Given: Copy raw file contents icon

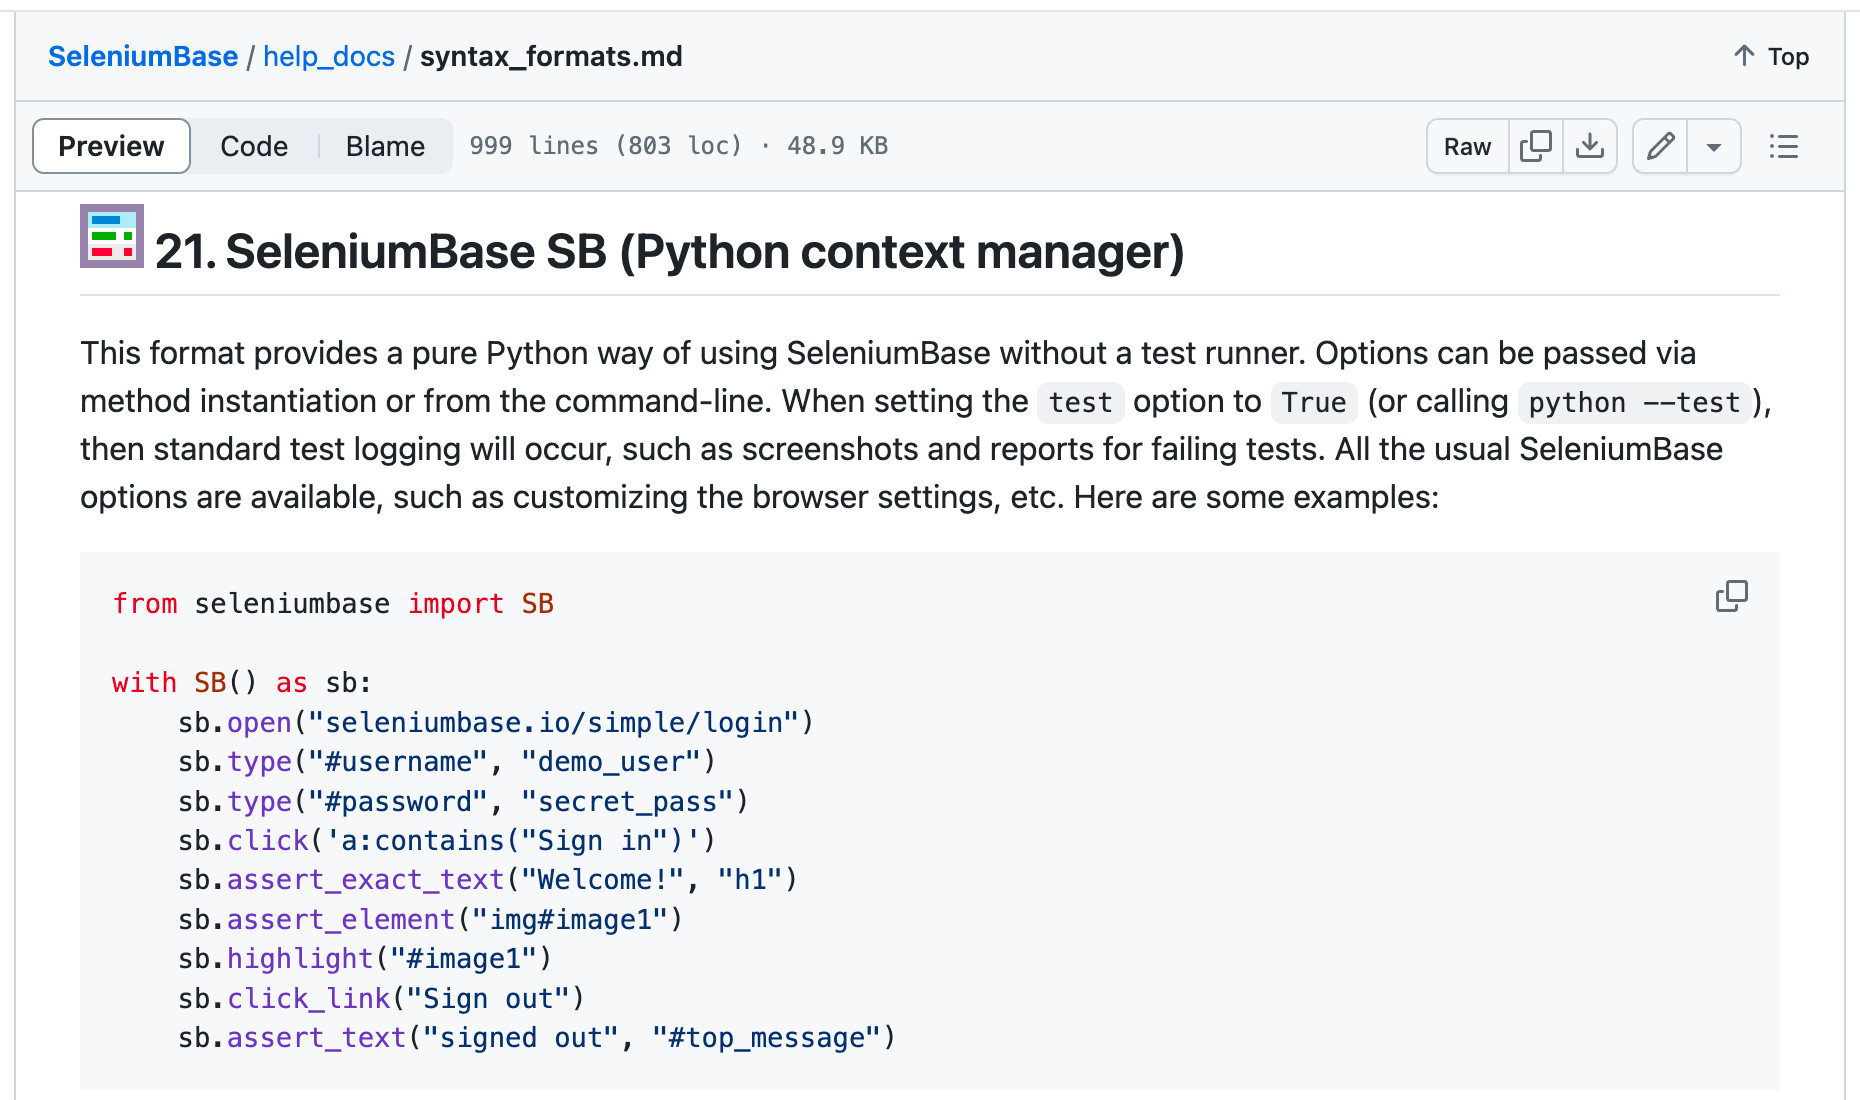Looking at the screenshot, I should [x=1535, y=146].
